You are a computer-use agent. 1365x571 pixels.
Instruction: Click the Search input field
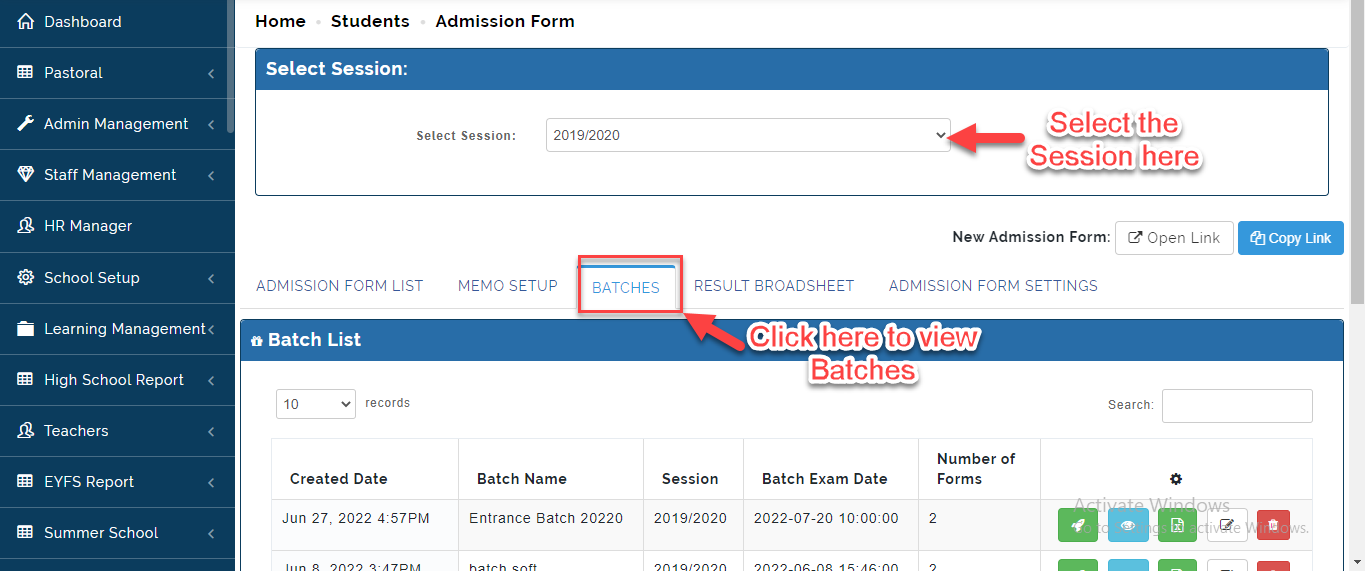point(1237,406)
